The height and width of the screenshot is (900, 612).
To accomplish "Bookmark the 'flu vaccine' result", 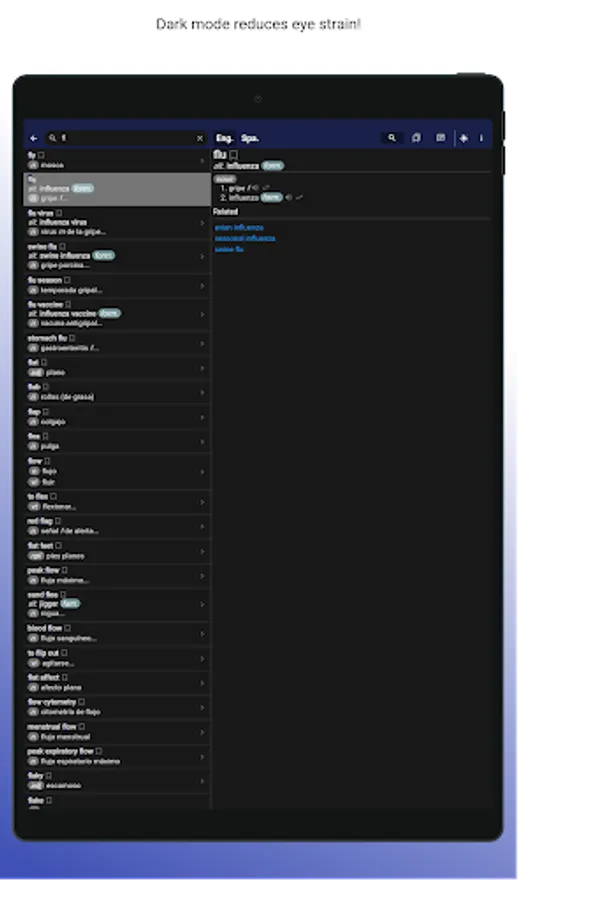I will [68, 304].
